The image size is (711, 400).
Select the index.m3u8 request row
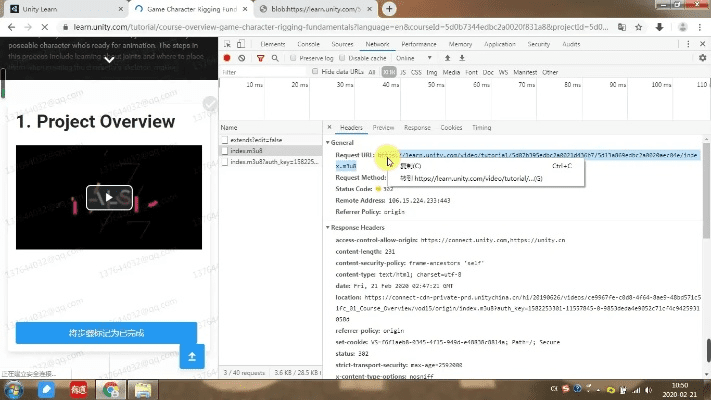247,150
